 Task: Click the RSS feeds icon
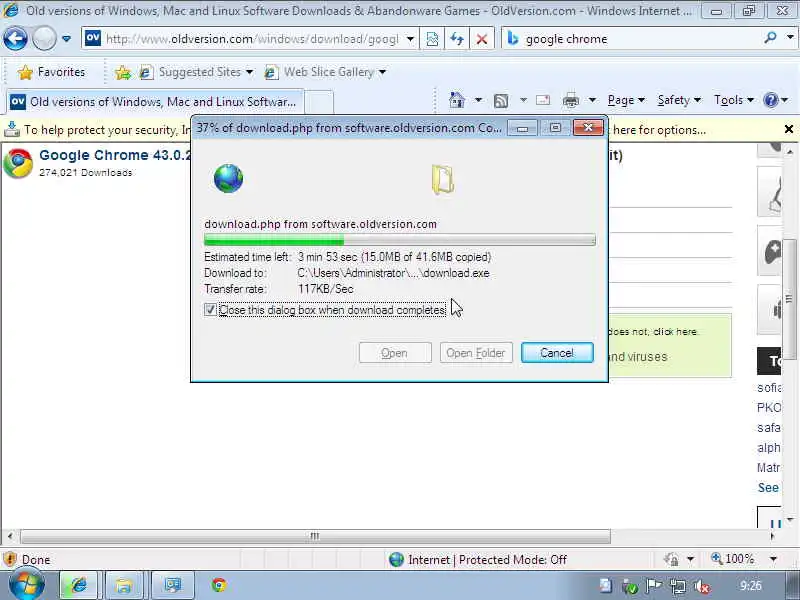click(501, 101)
